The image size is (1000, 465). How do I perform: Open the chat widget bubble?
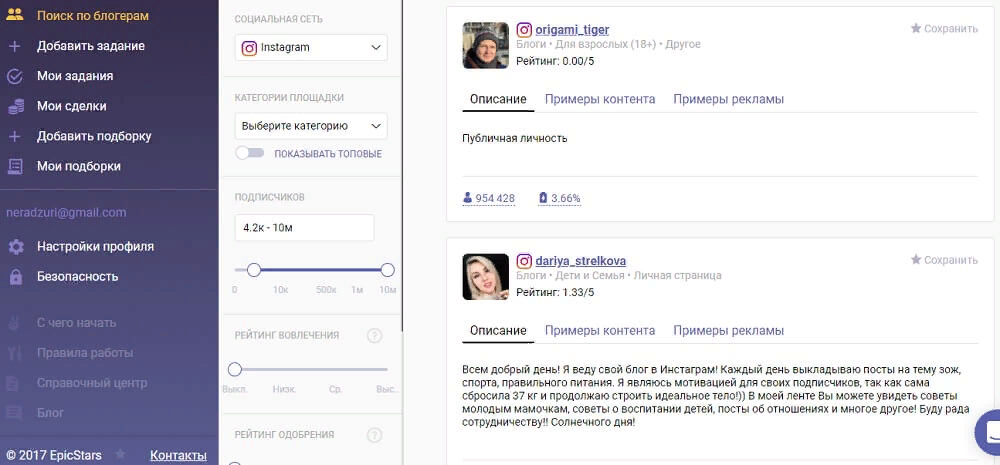[988, 430]
